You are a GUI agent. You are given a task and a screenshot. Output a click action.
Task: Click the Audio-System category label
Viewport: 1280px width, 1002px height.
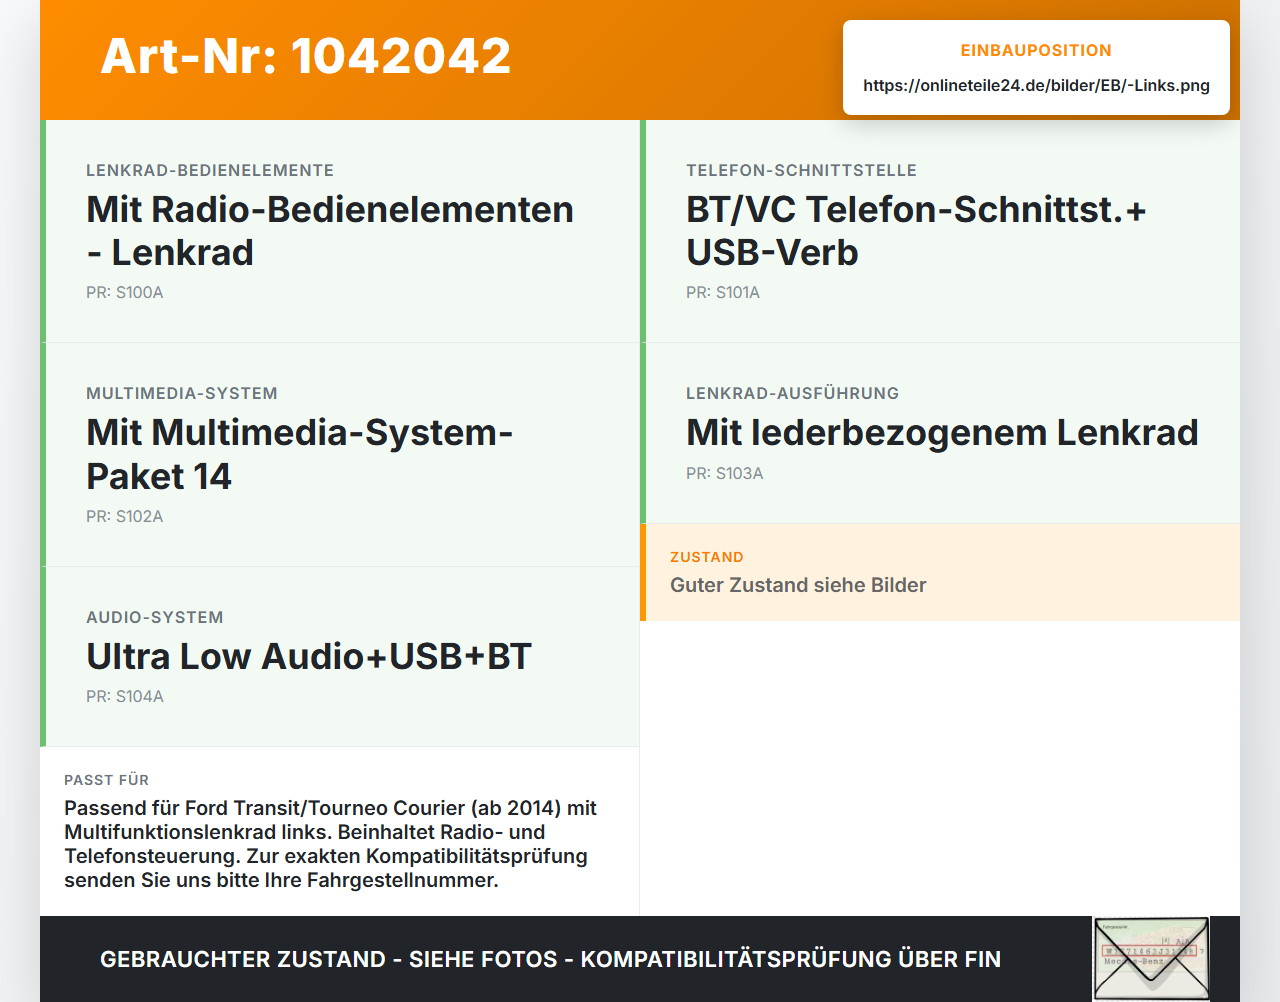tap(155, 618)
